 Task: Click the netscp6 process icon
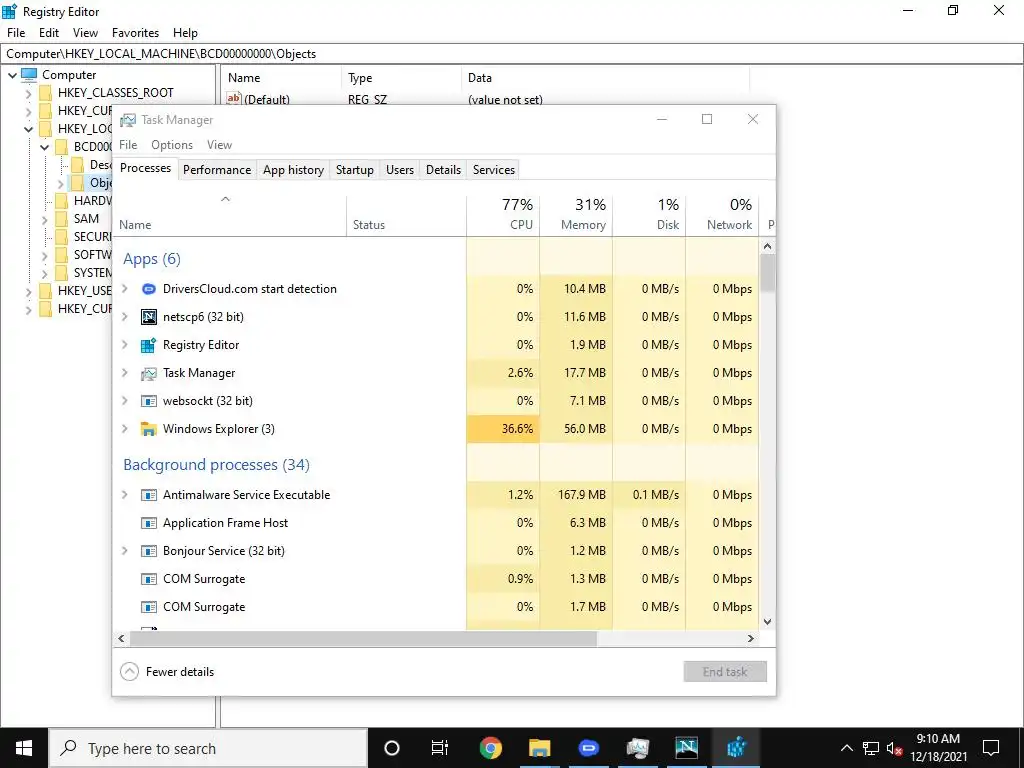click(x=149, y=317)
